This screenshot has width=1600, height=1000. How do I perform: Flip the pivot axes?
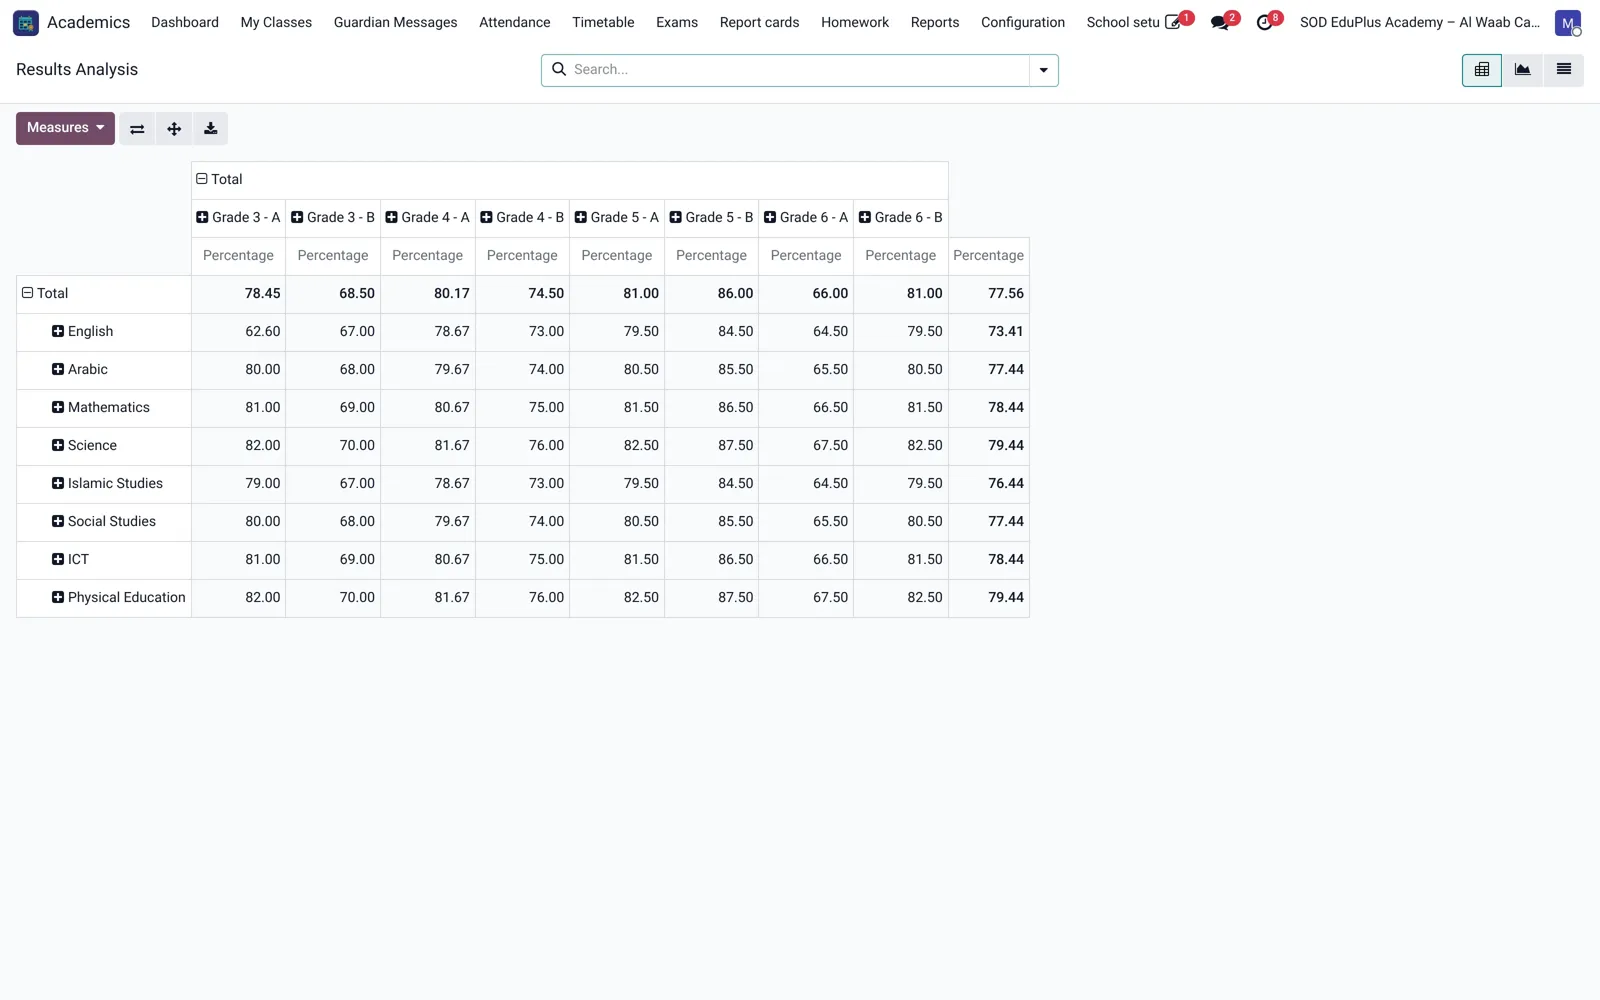137,128
